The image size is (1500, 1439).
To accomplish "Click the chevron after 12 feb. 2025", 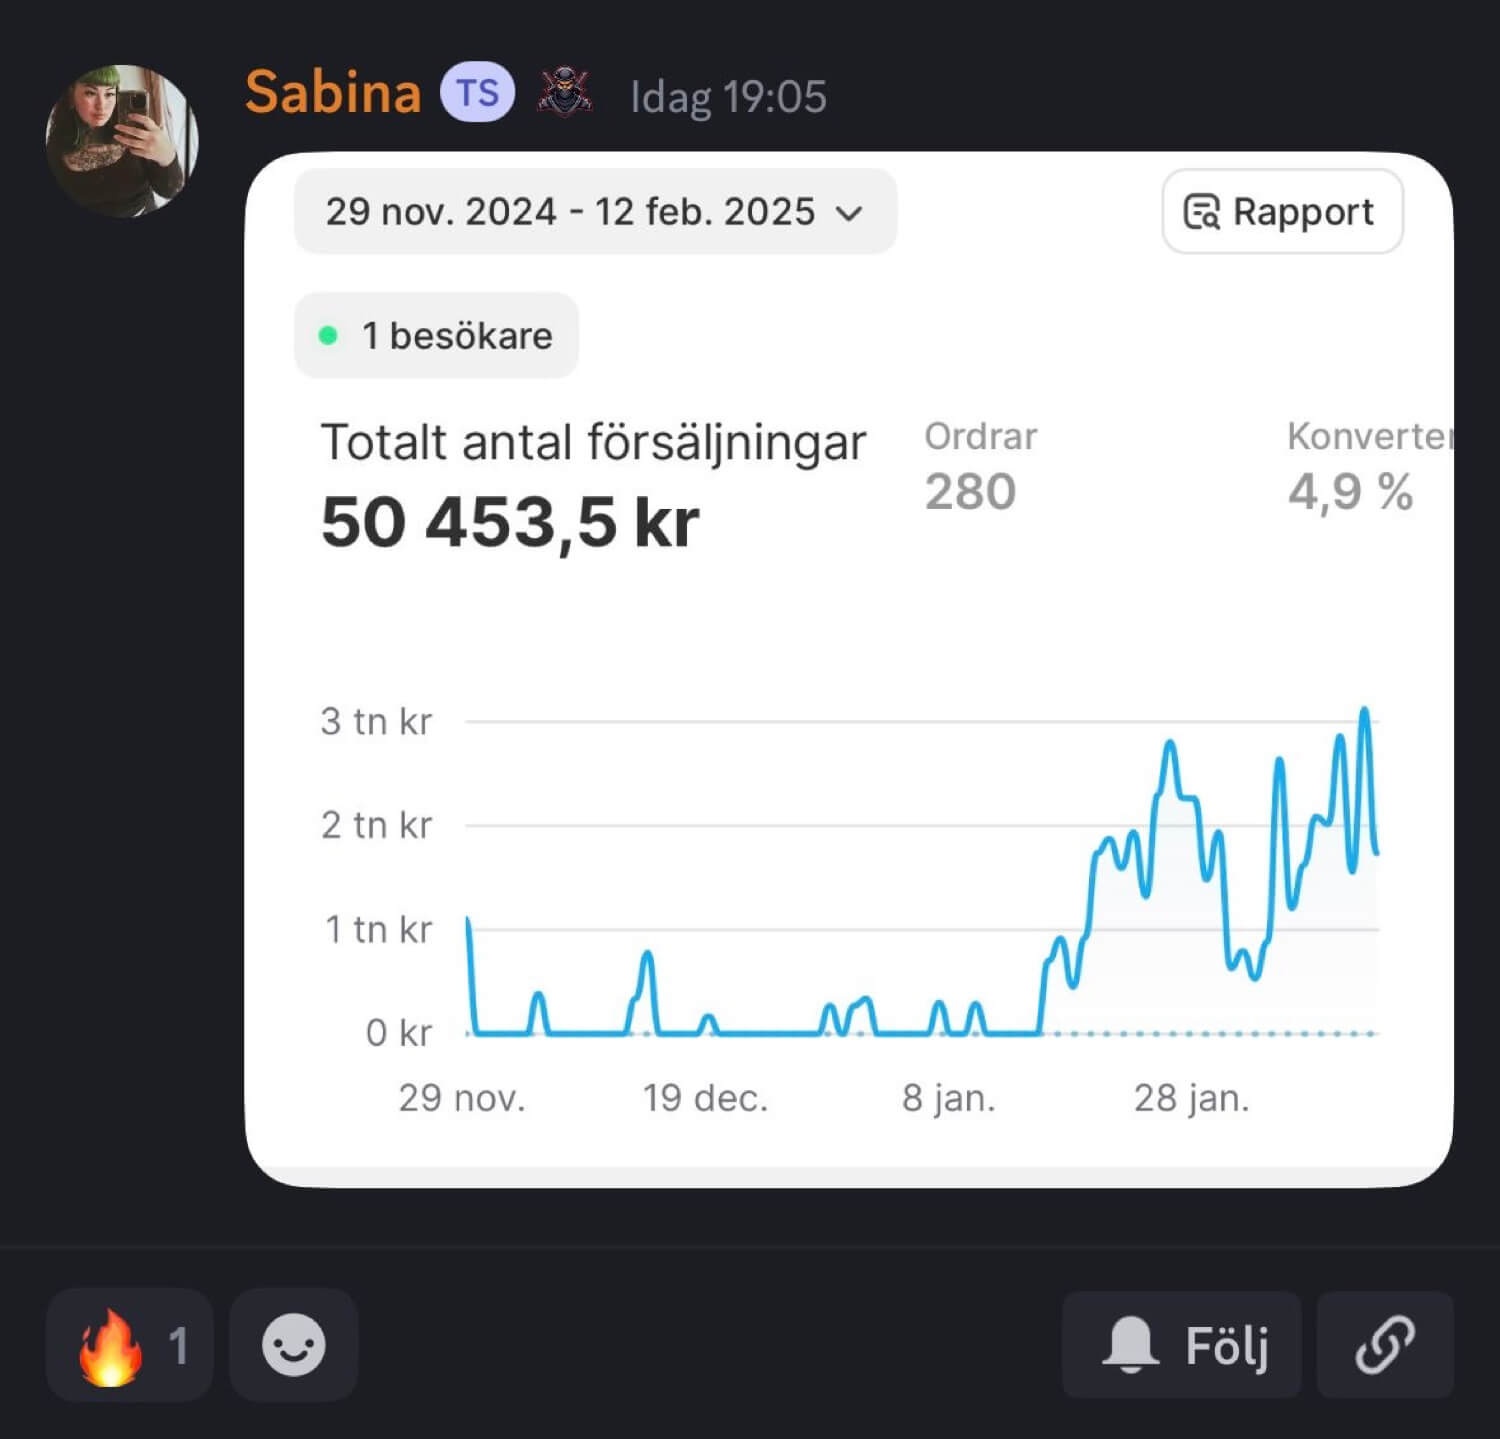I will (x=849, y=213).
